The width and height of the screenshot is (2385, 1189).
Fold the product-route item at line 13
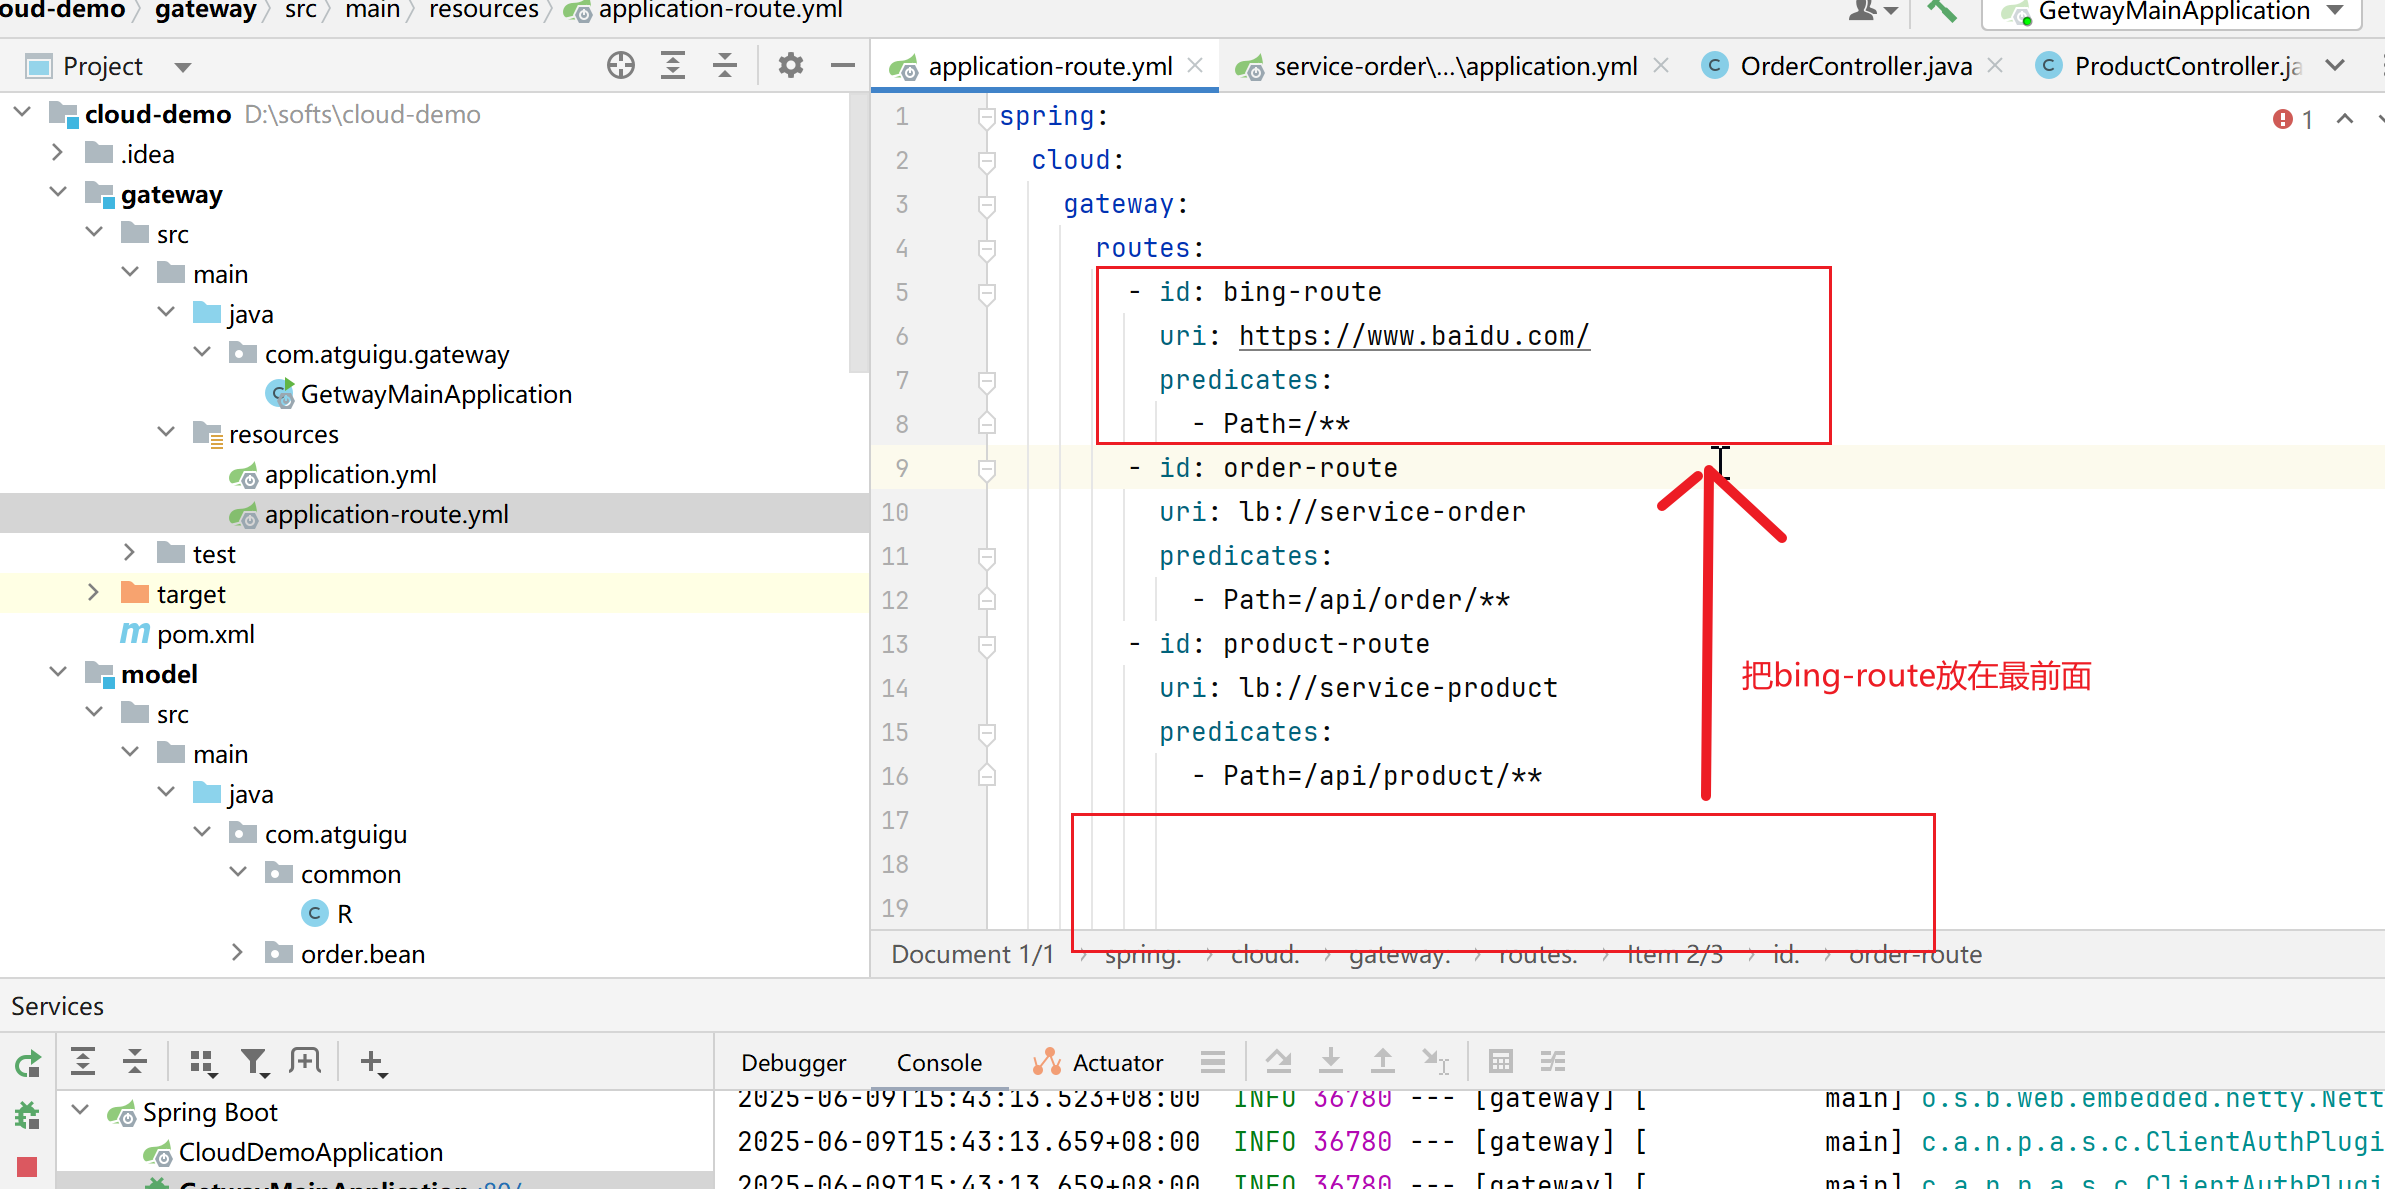pyautogui.click(x=986, y=645)
